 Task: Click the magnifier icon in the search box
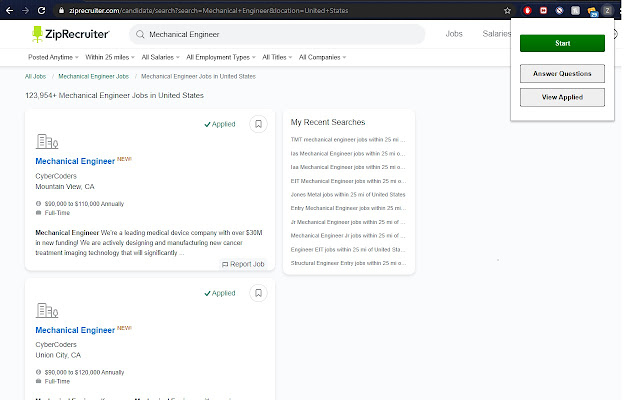pyautogui.click(x=140, y=34)
